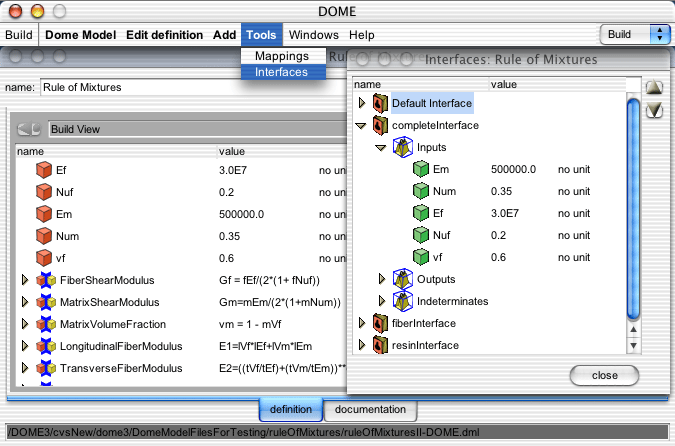Click the red cube icon beside Nuf
The width and height of the screenshot is (675, 446).
[44, 192]
